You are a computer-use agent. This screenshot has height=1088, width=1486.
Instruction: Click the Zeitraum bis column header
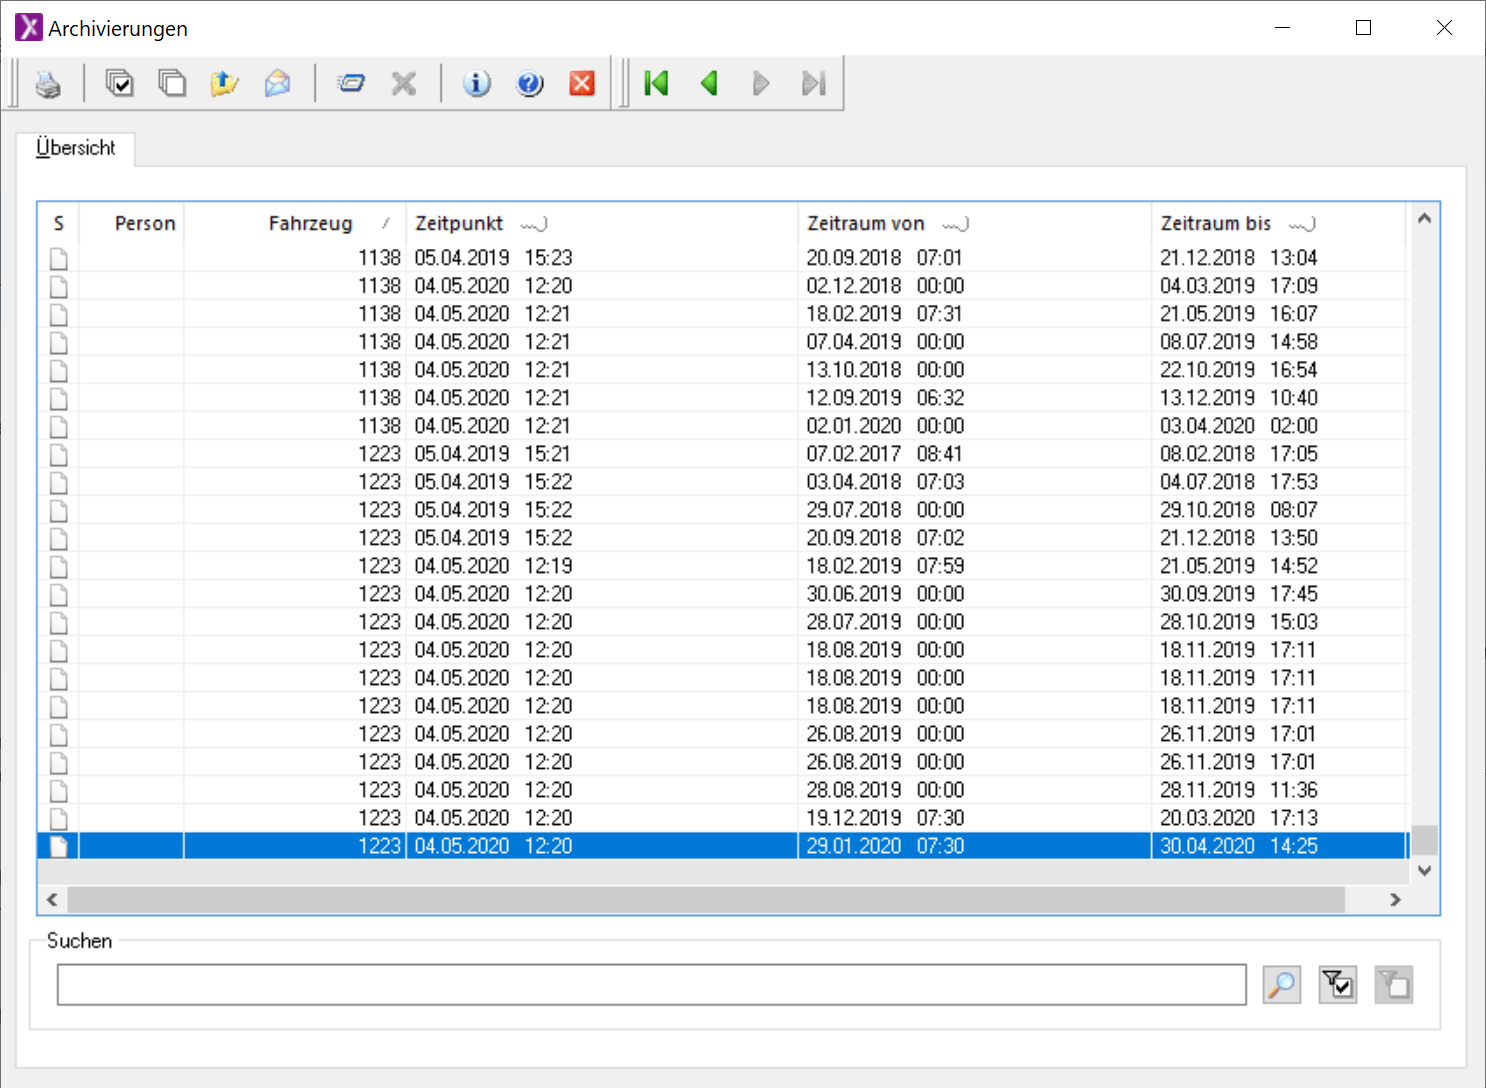point(1215,224)
